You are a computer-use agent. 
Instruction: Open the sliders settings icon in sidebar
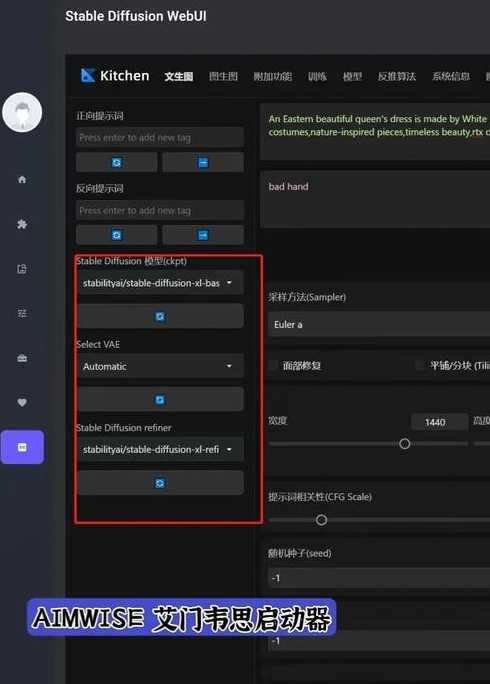pyautogui.click(x=22, y=313)
